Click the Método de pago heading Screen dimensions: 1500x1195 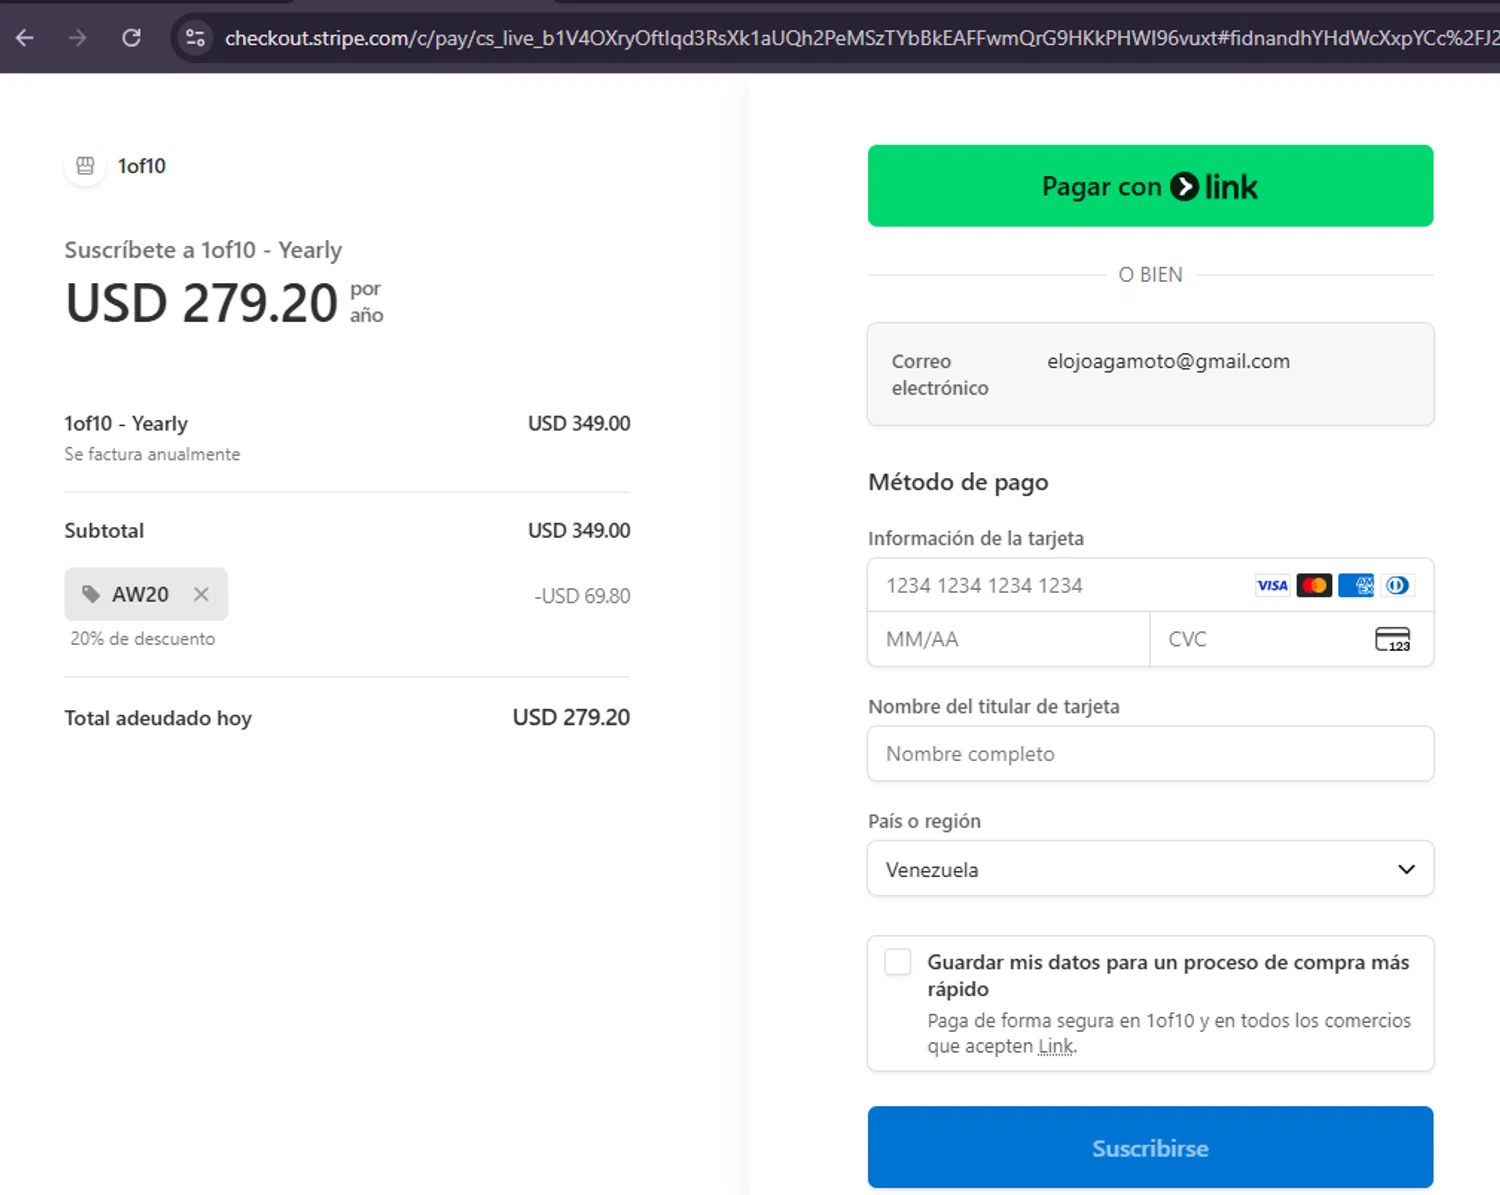pyautogui.click(x=958, y=482)
